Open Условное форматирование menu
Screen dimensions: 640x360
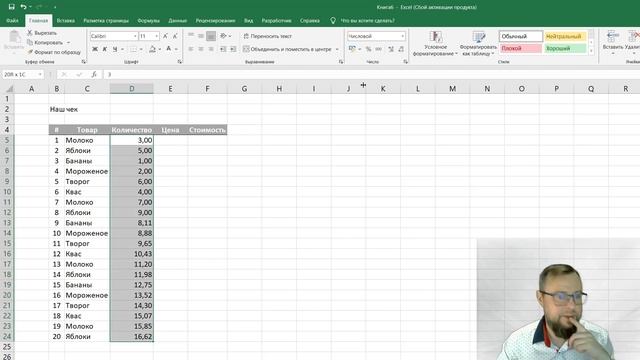pos(435,43)
